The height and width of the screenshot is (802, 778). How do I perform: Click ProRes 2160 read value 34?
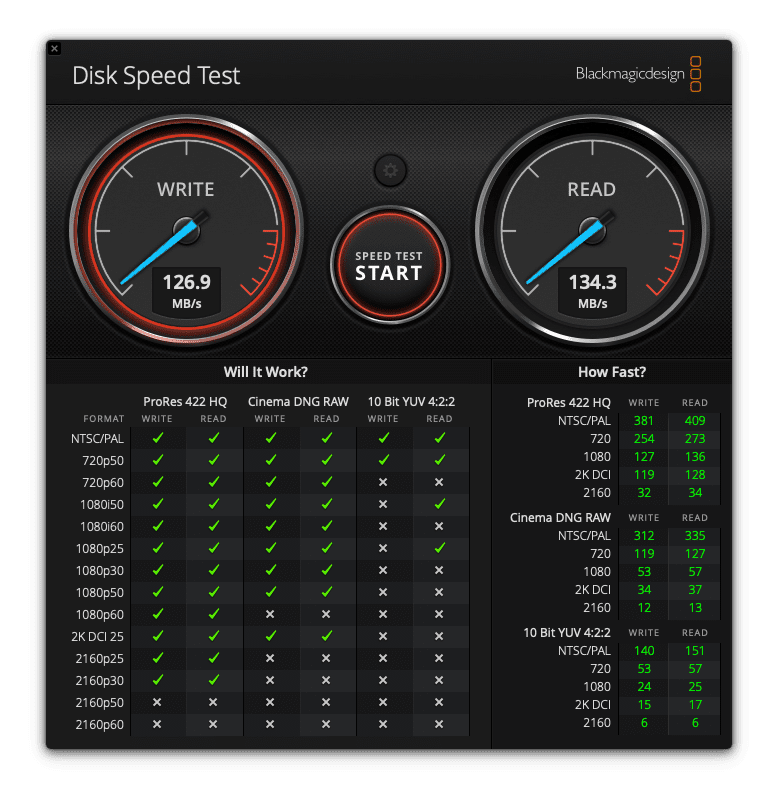(x=695, y=493)
